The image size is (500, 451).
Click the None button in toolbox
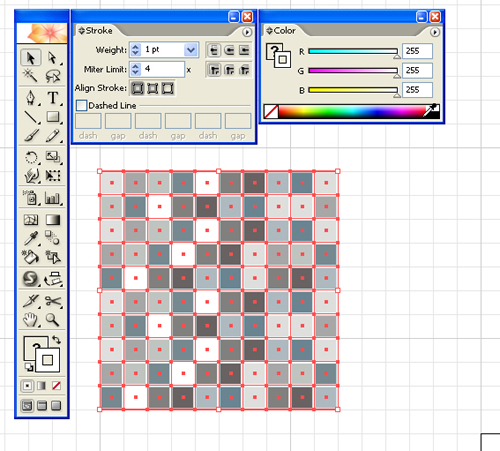coord(56,386)
